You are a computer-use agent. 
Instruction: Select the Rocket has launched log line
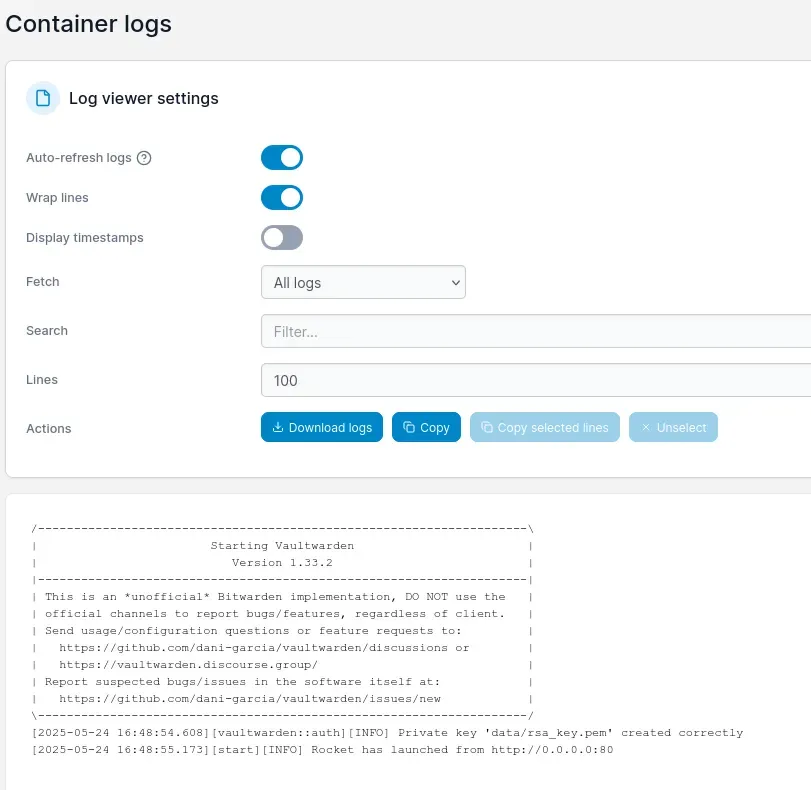[322, 750]
